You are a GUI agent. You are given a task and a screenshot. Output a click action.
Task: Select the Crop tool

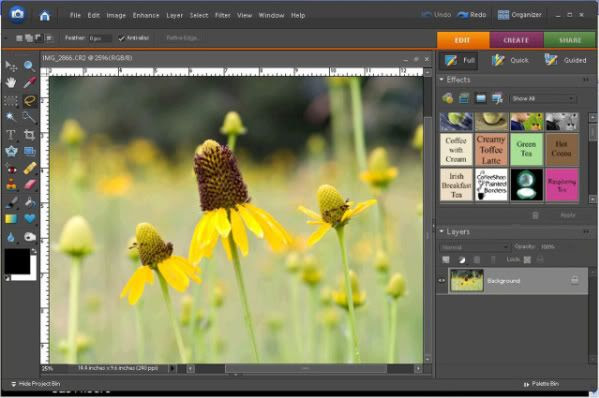pos(29,134)
